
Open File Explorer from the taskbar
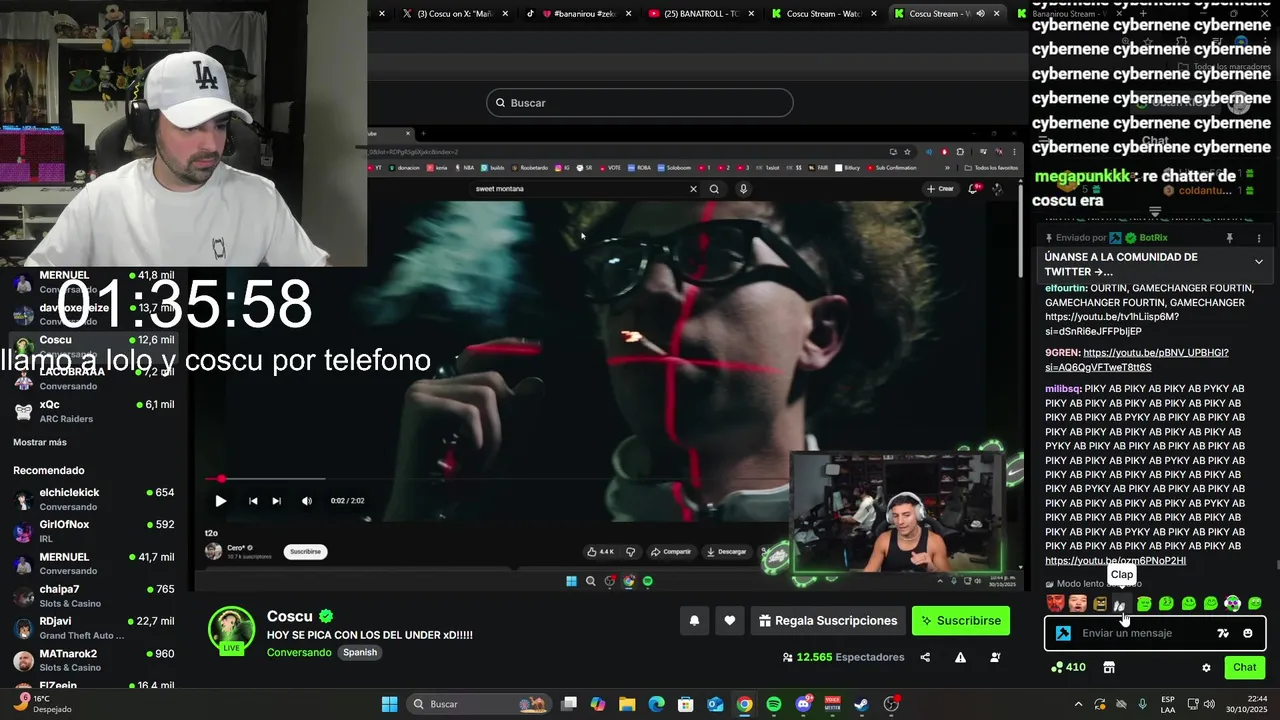(x=627, y=704)
